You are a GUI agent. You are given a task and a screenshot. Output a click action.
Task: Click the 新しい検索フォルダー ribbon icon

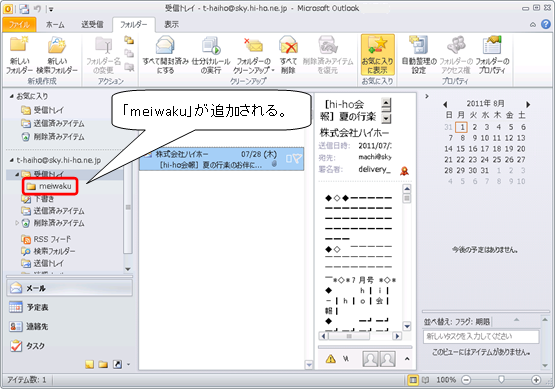pyautogui.click(x=57, y=45)
